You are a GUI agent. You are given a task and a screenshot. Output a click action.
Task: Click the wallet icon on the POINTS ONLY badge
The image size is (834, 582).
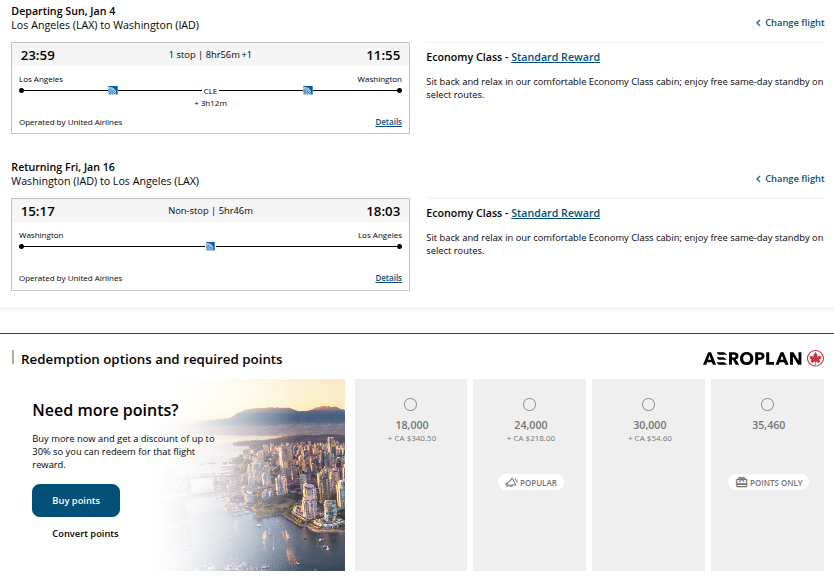point(740,482)
